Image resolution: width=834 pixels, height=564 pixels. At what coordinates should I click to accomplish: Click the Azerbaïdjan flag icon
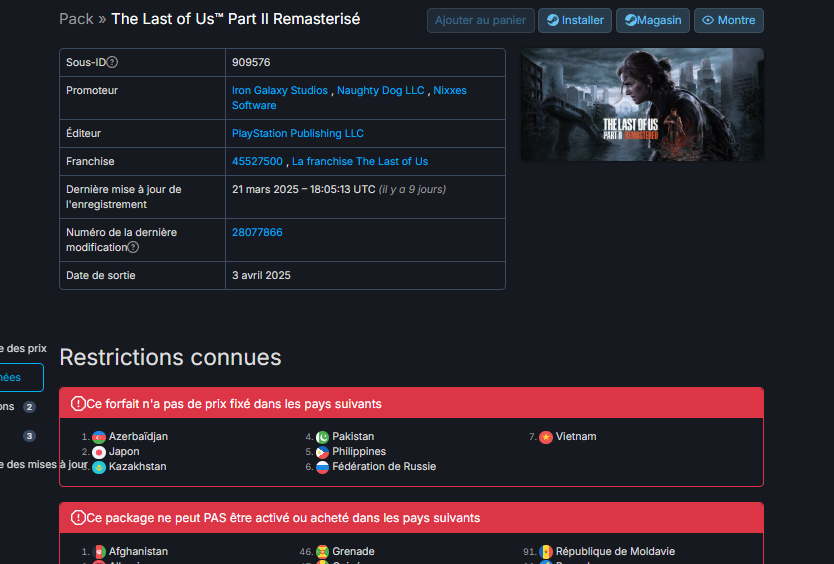[99, 437]
